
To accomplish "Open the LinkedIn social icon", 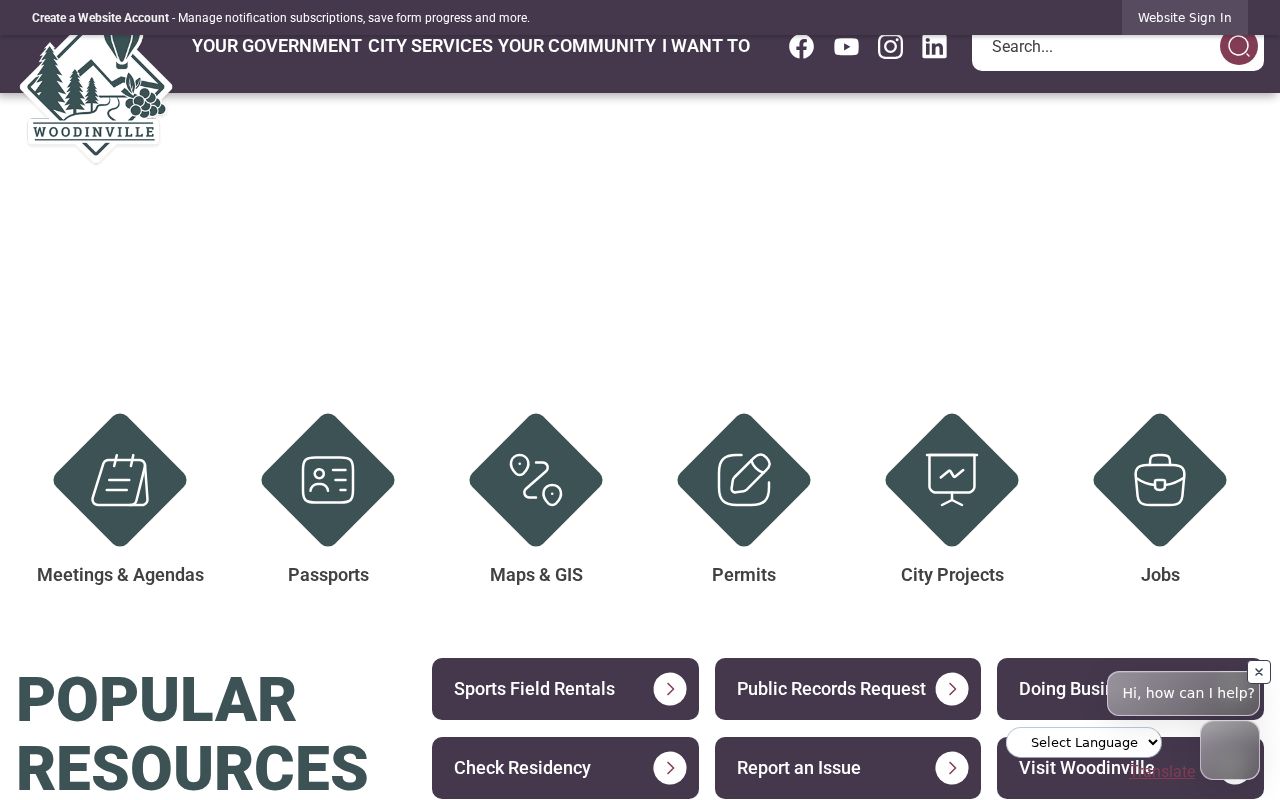I will pos(934,47).
